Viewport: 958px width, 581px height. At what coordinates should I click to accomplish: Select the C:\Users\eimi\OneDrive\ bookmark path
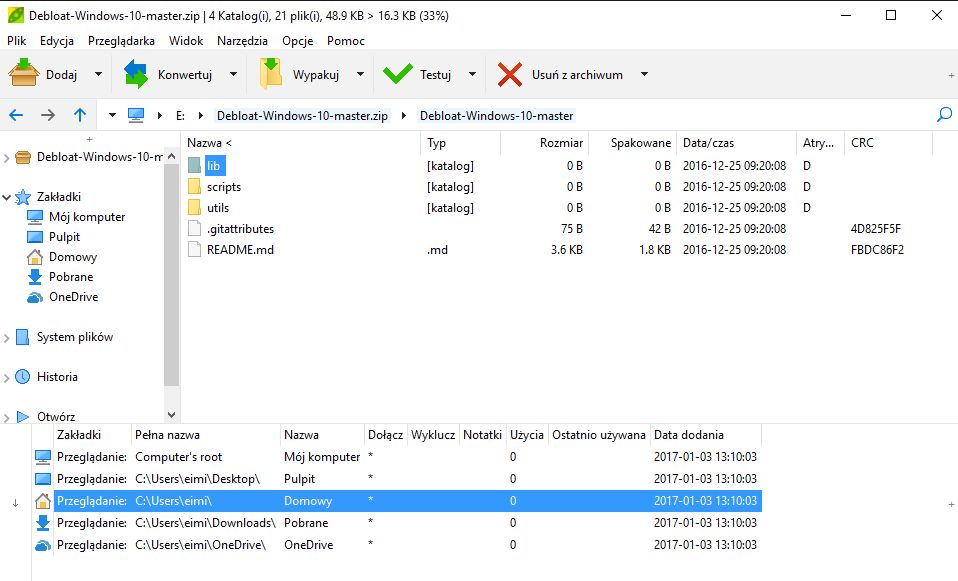200,545
